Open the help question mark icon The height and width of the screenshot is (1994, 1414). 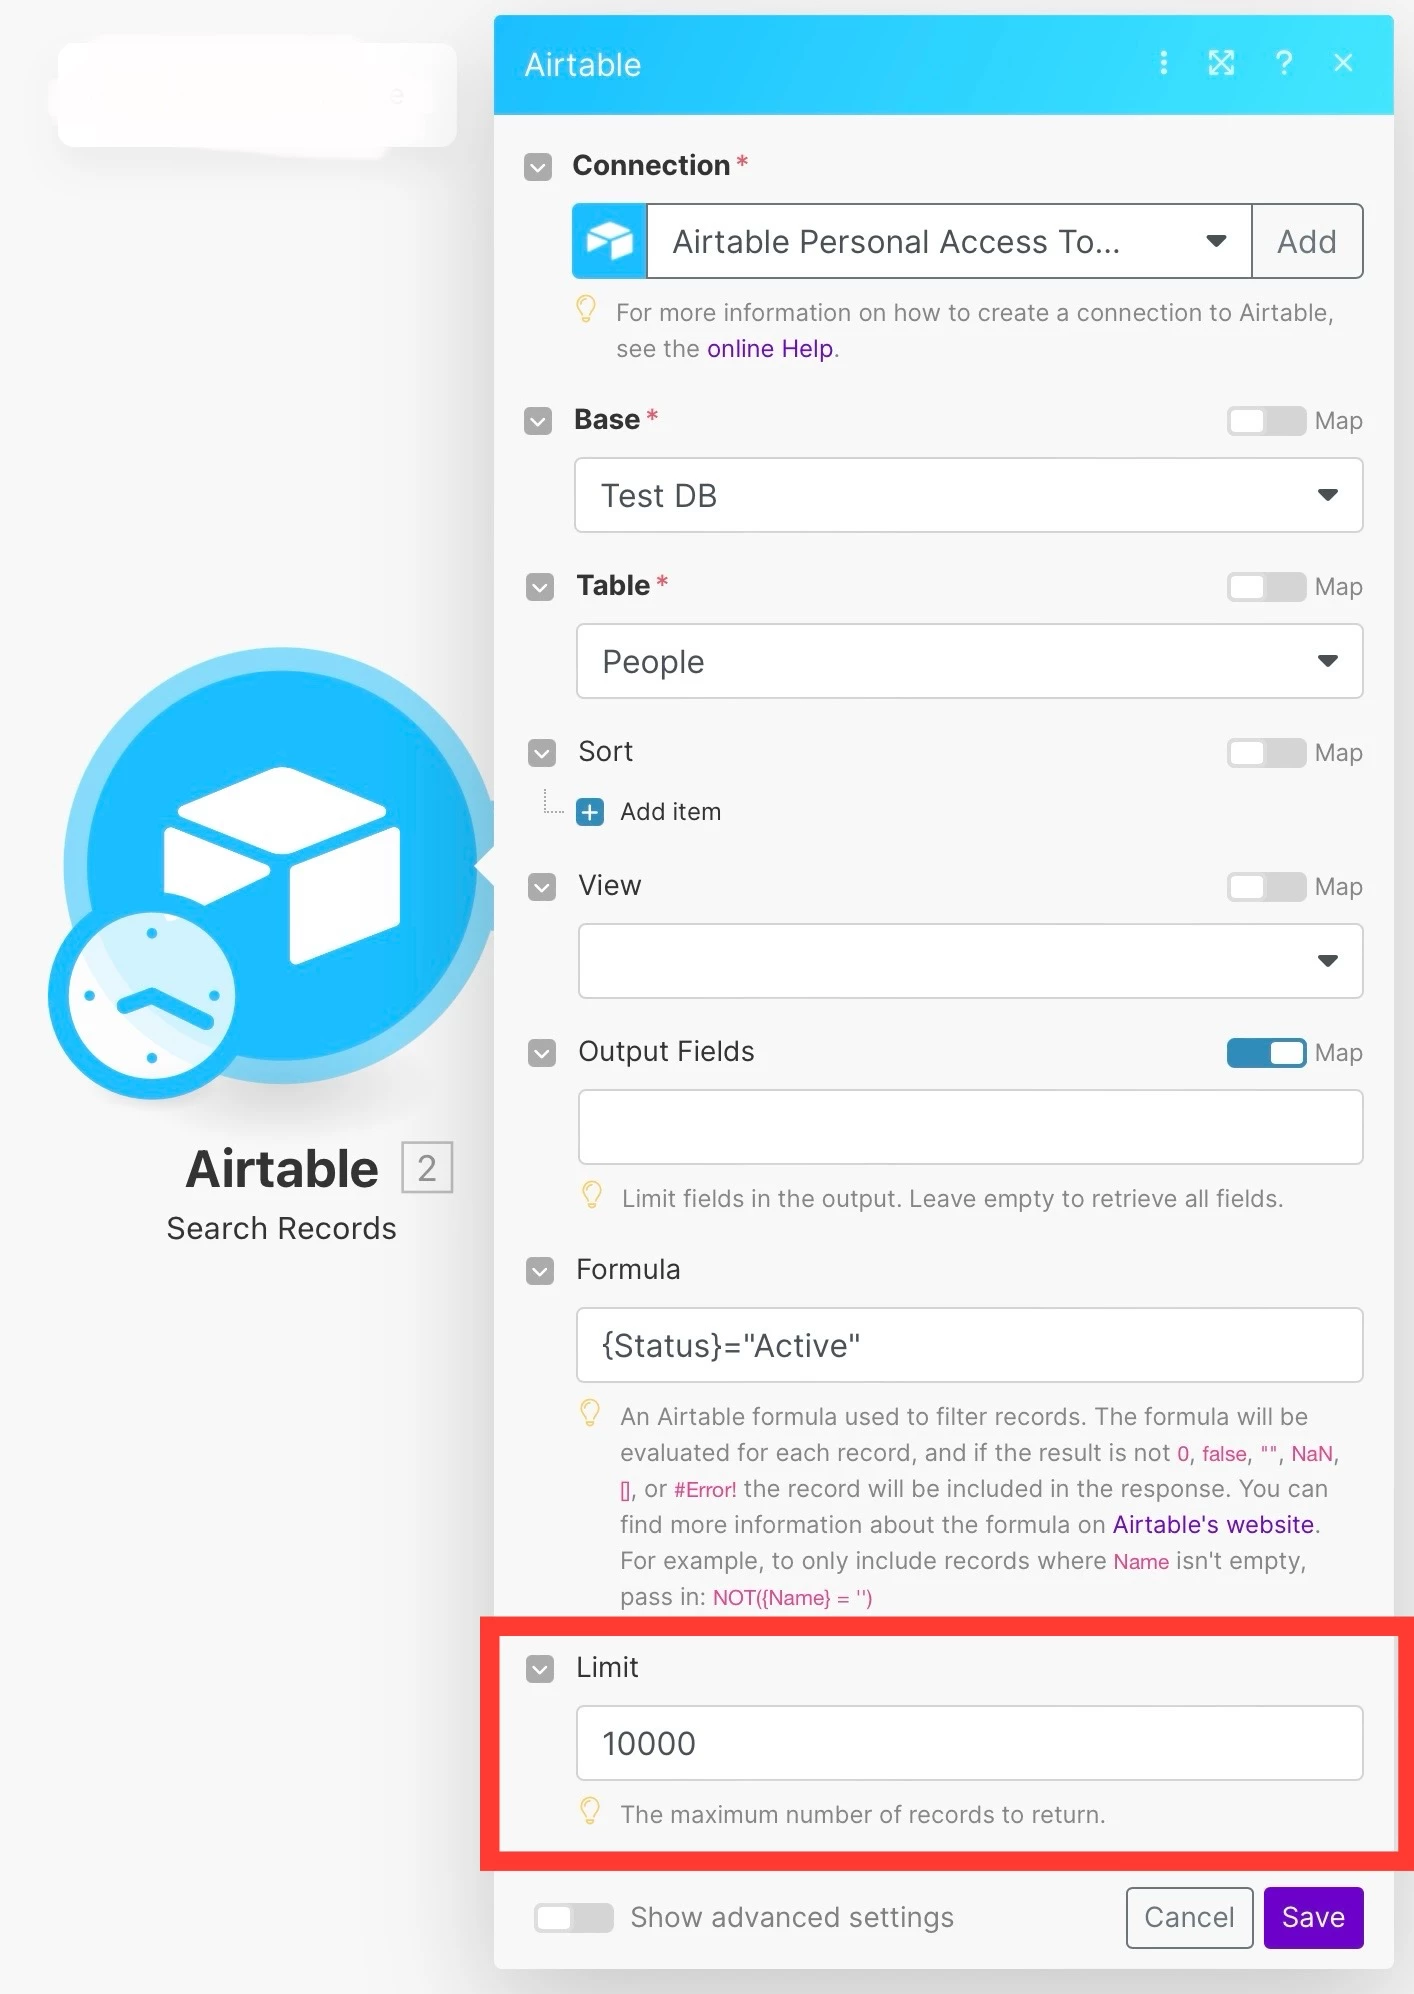click(x=1284, y=63)
